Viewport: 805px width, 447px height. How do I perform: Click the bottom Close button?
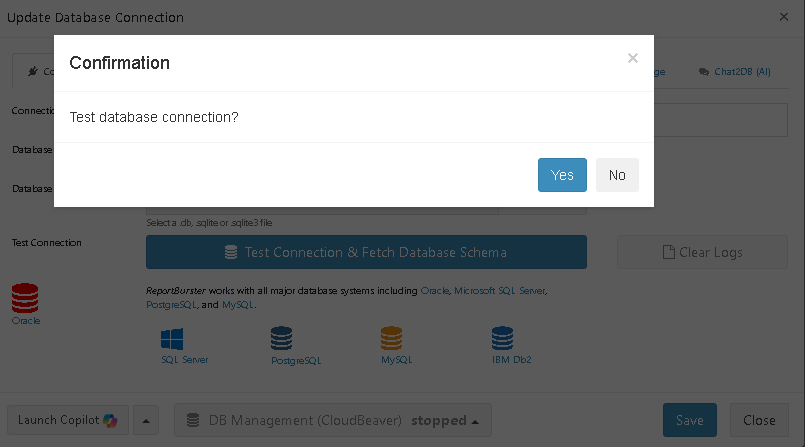(759, 421)
